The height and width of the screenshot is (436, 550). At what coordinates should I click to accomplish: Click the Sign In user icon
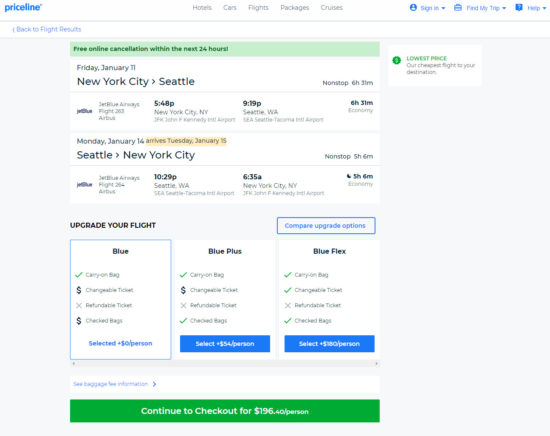(x=413, y=7)
